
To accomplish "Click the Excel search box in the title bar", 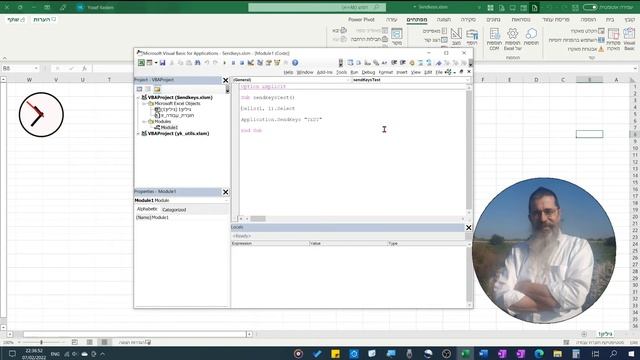I will [317, 7].
